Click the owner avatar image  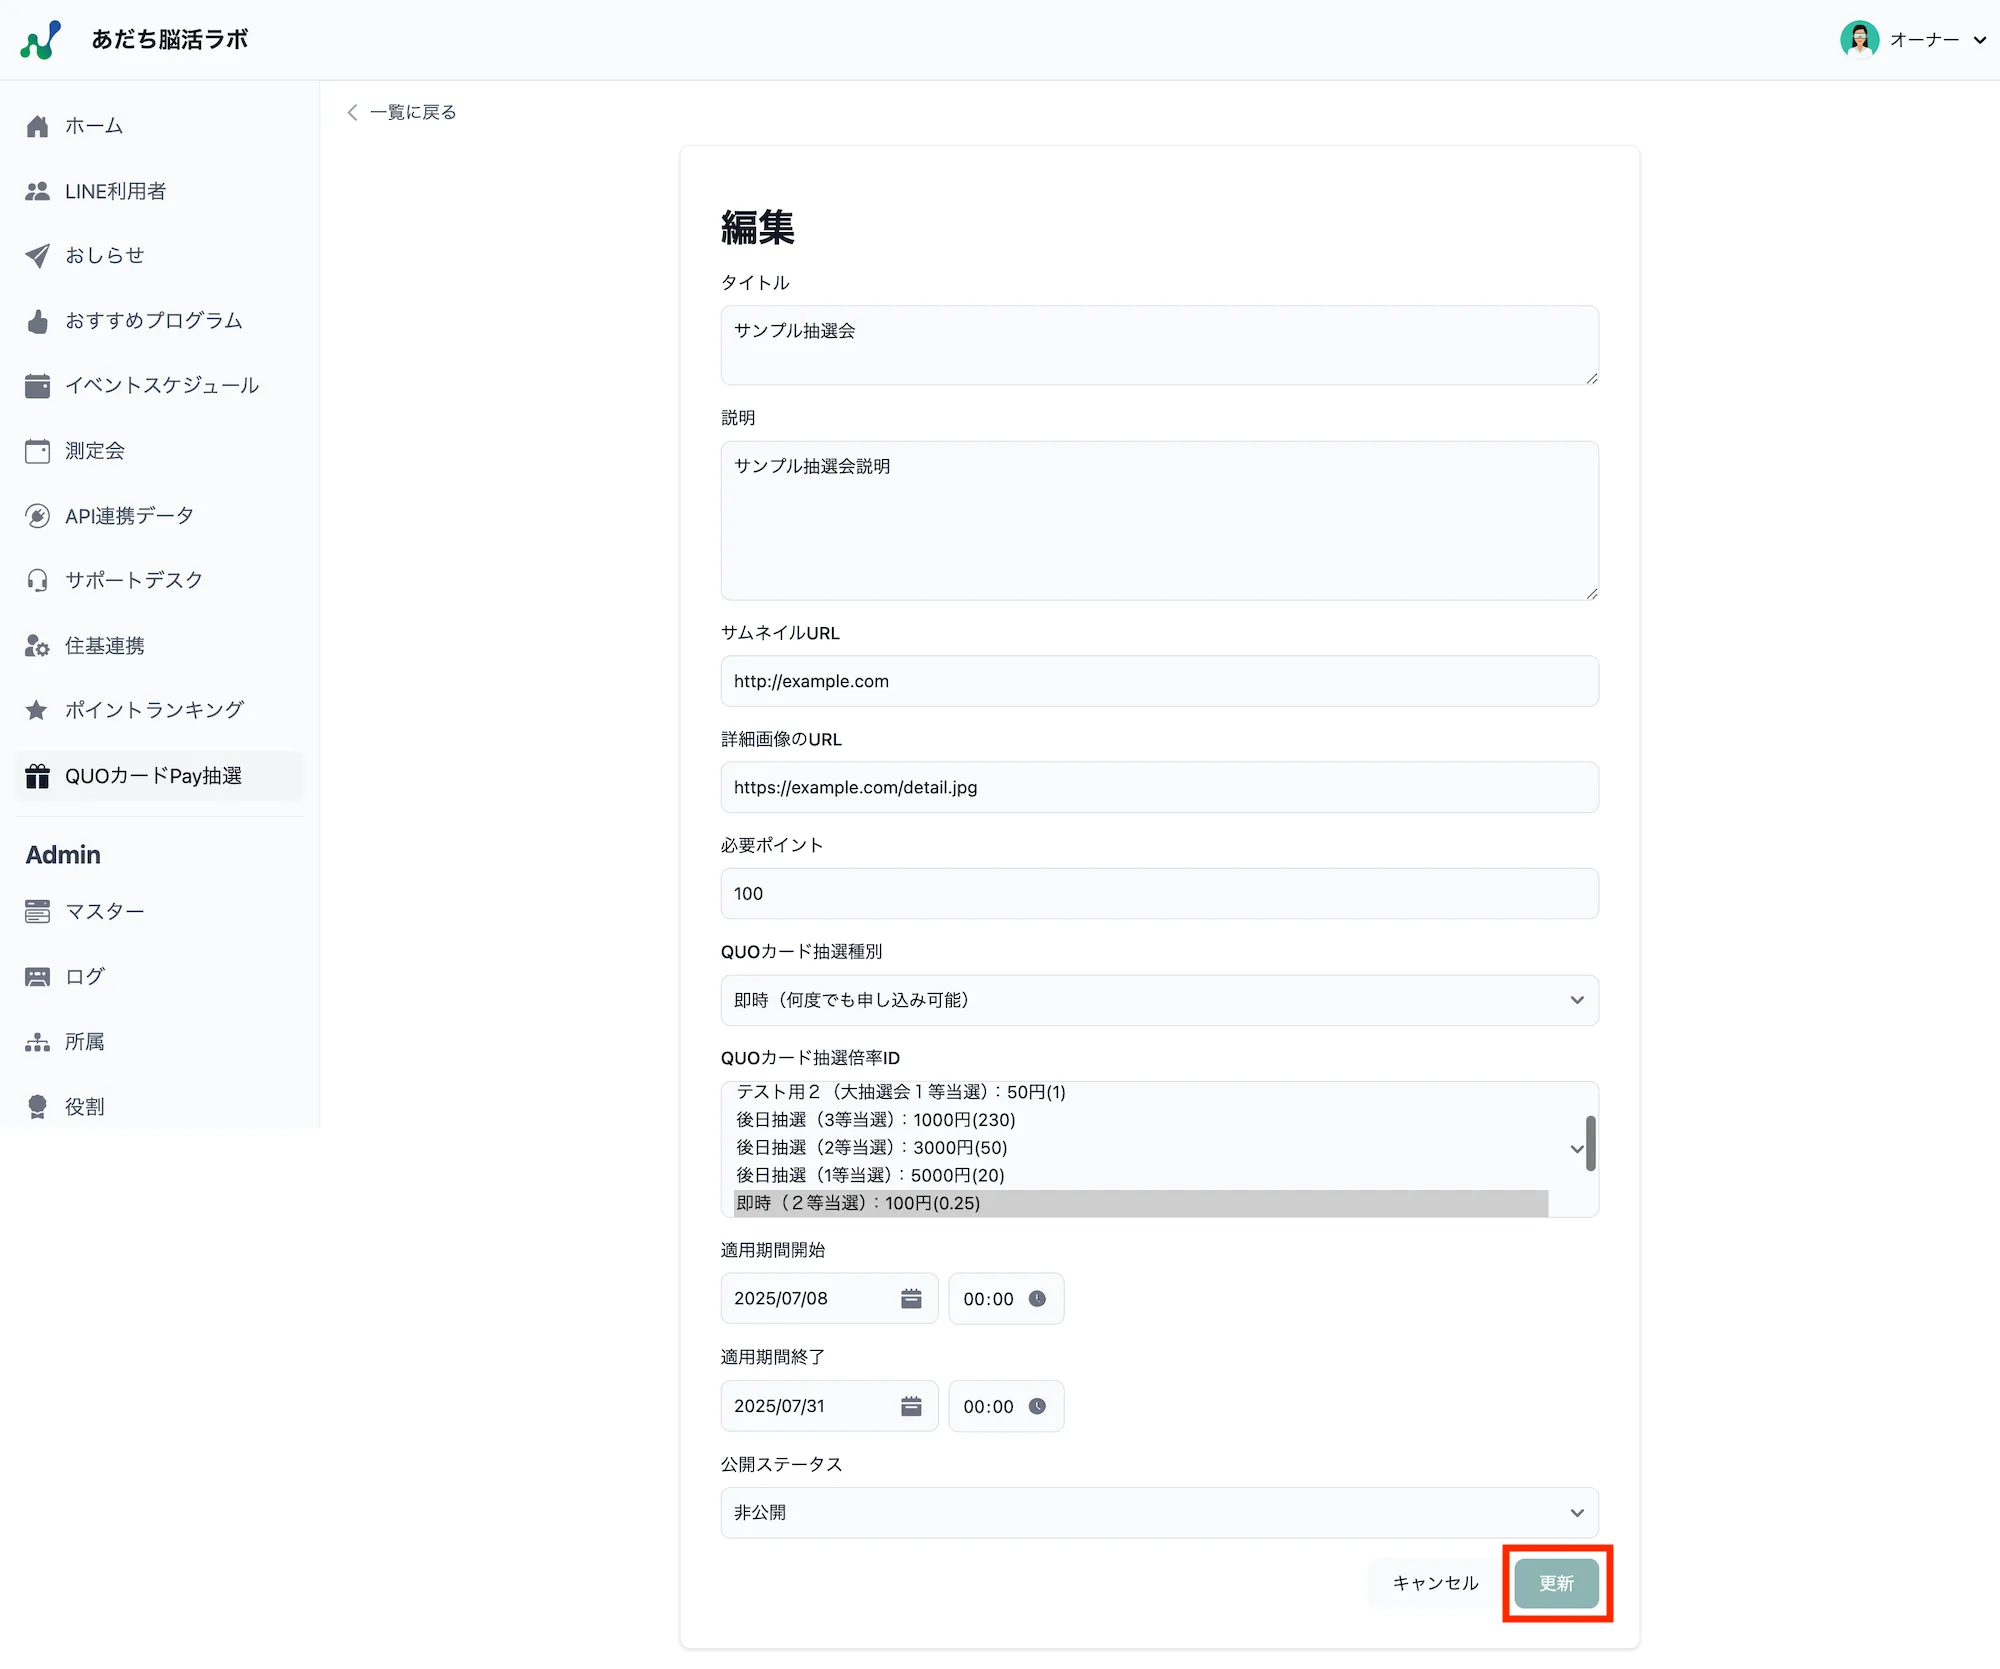[1859, 40]
